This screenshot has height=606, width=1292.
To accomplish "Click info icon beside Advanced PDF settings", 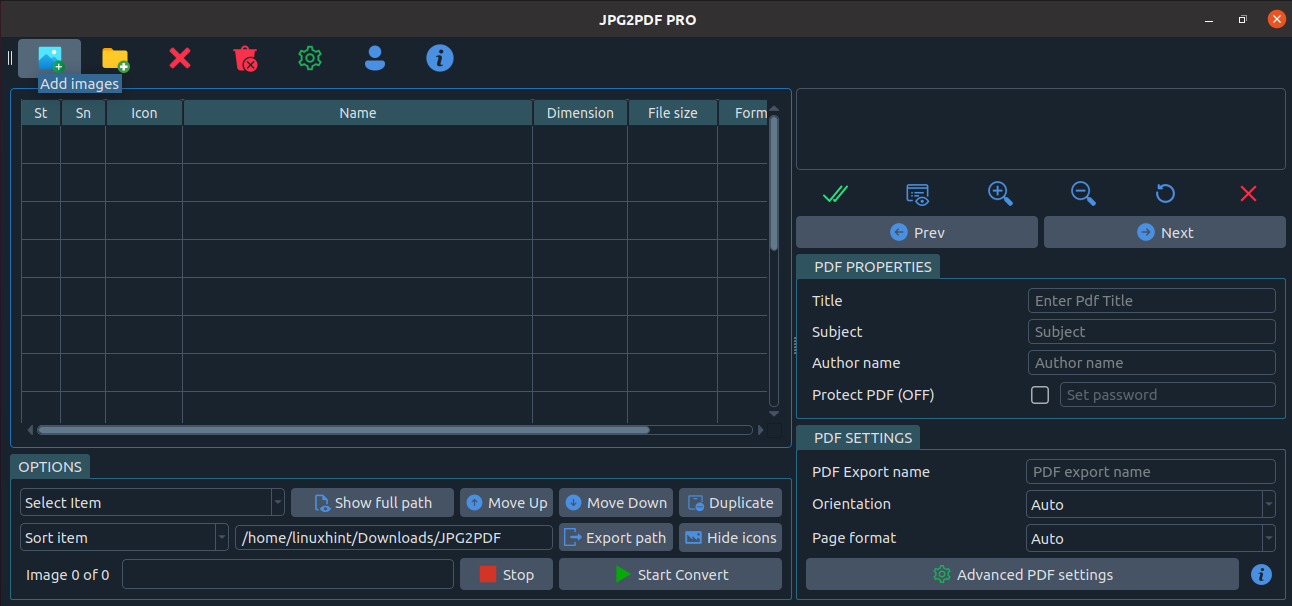I will [1262, 575].
